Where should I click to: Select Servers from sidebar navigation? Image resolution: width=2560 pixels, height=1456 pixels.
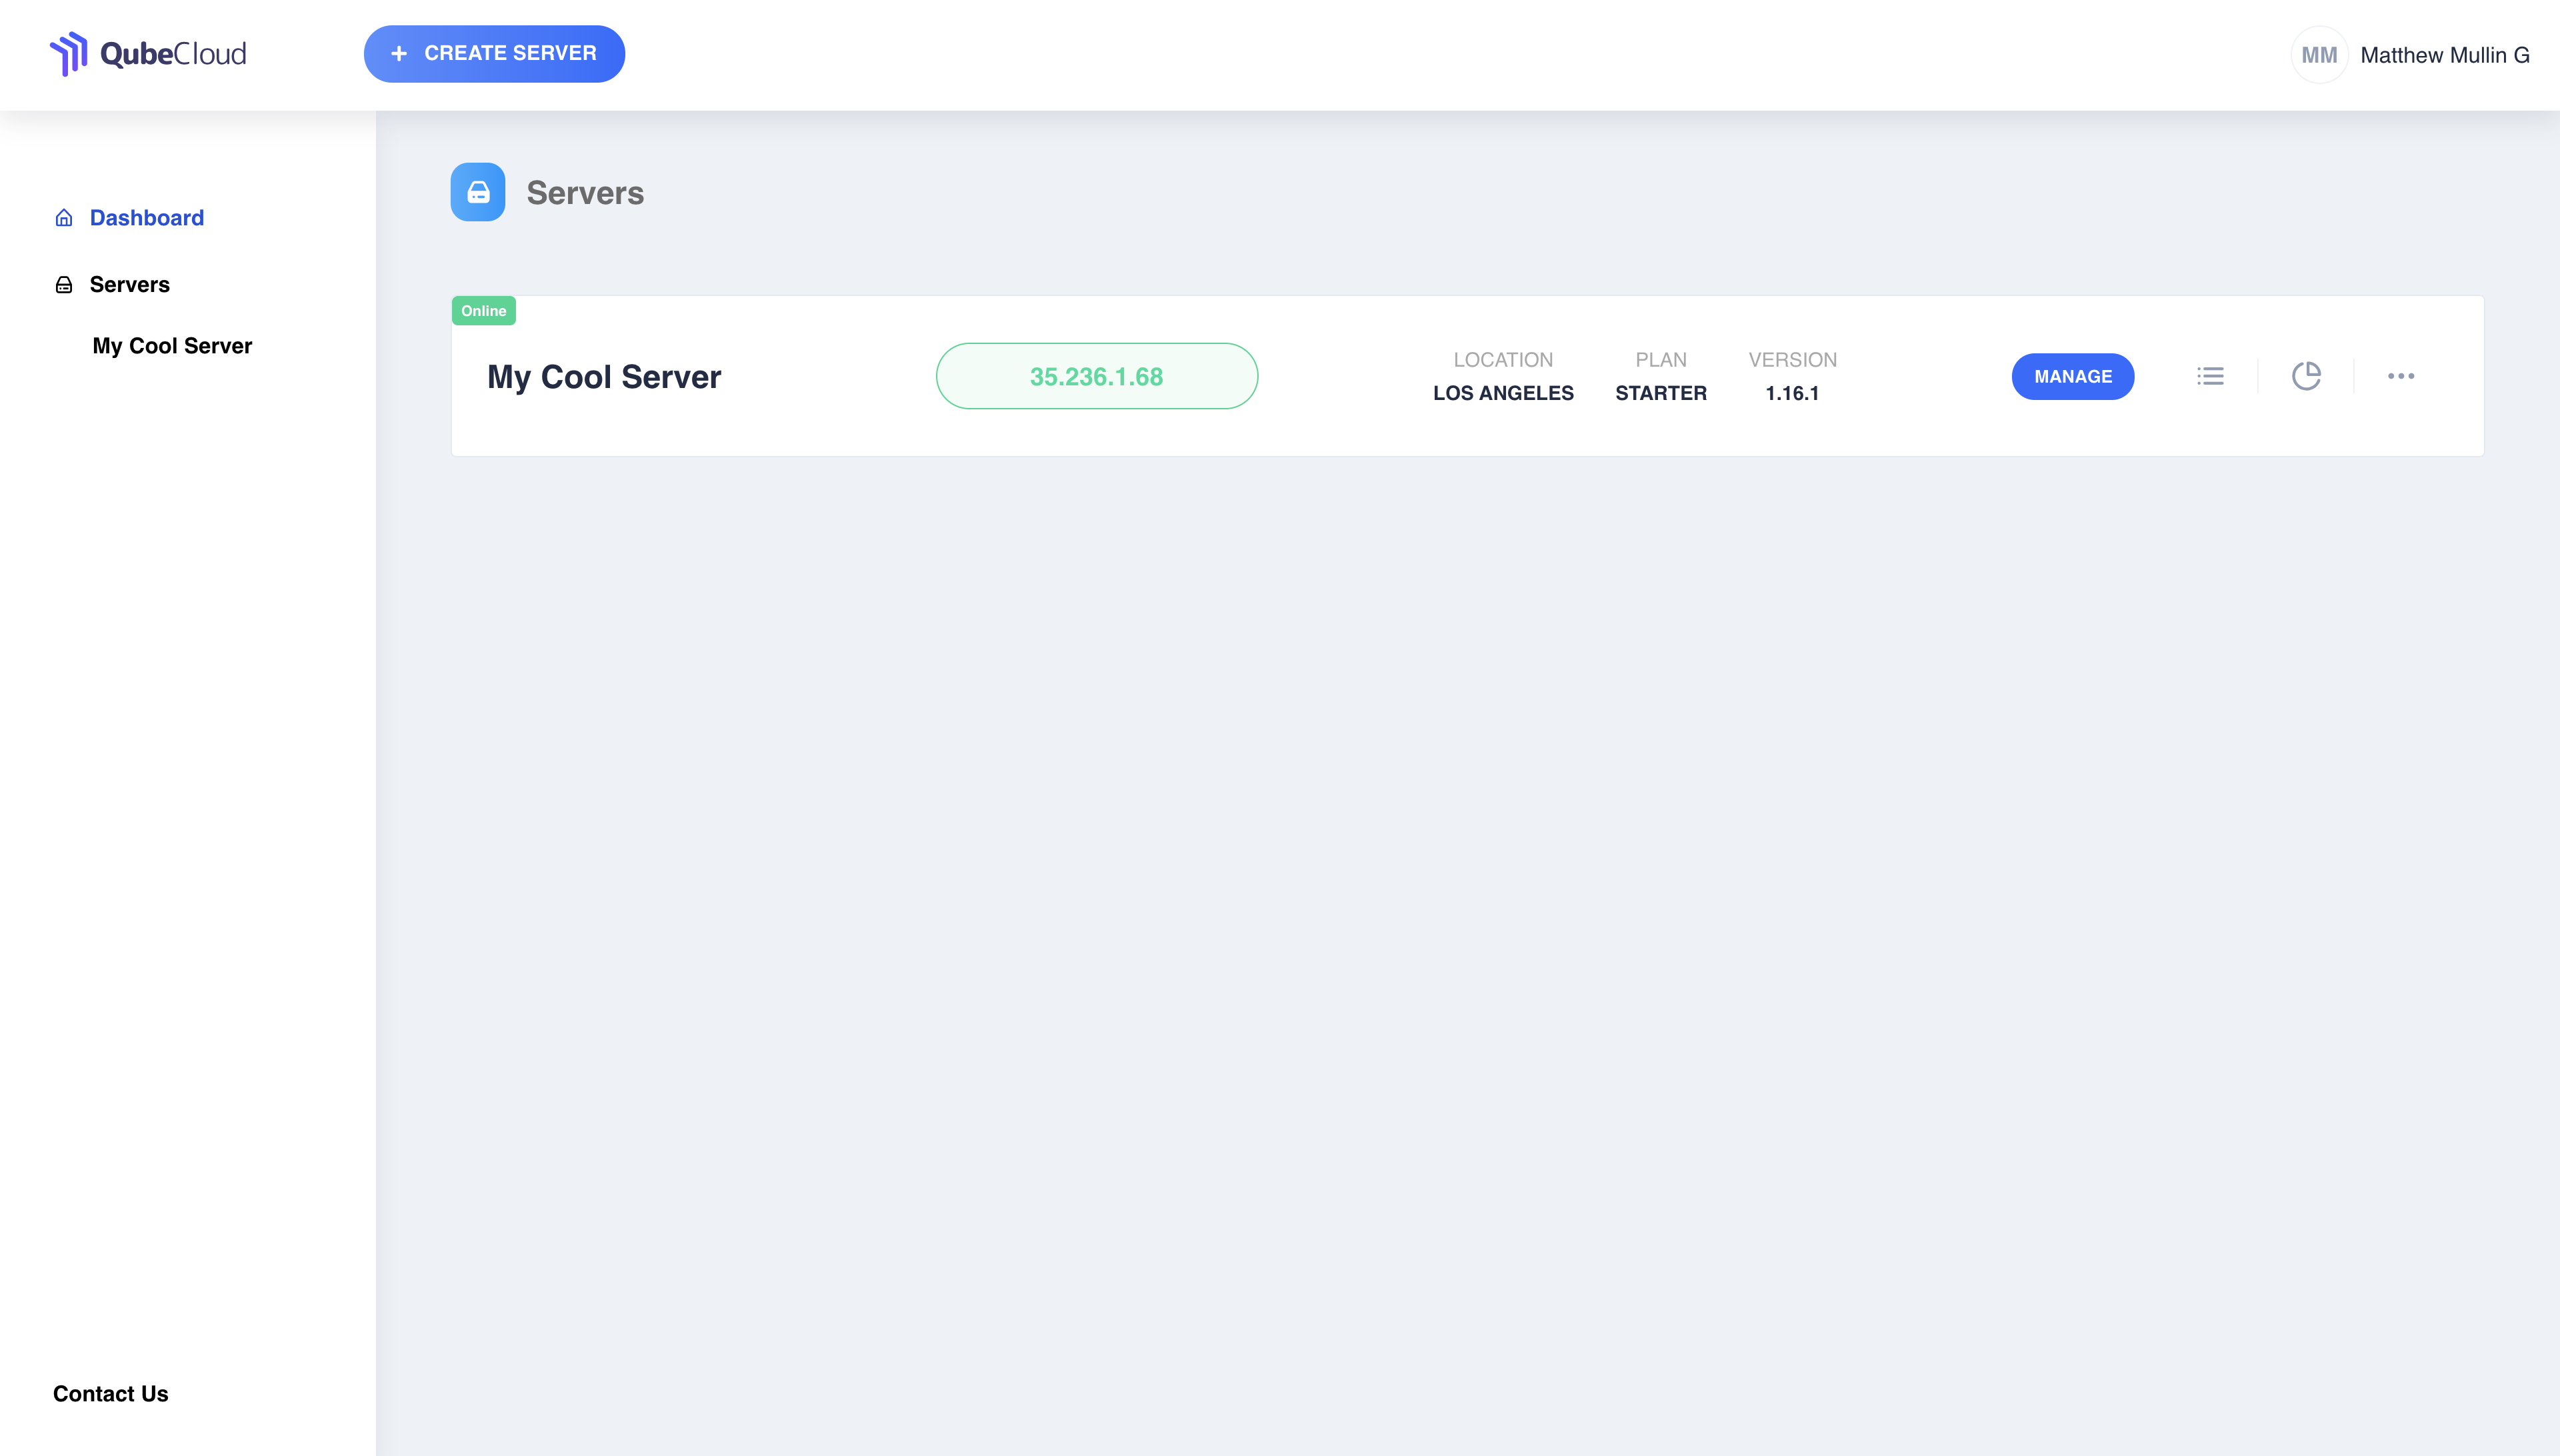[129, 283]
